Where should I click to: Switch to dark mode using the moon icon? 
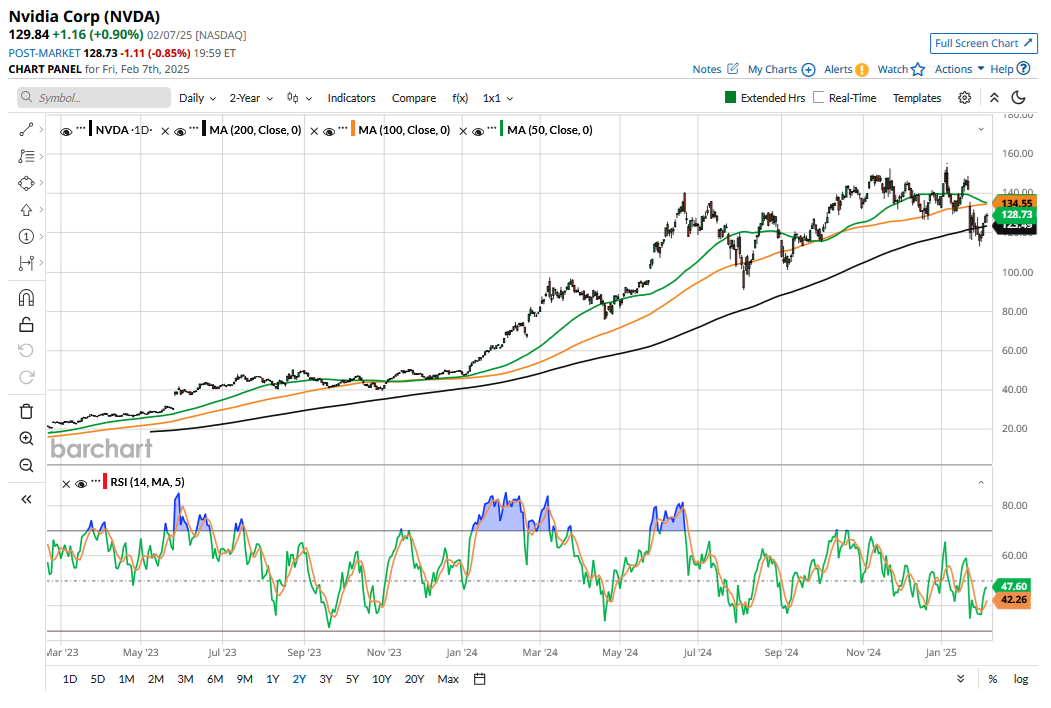click(x=1018, y=97)
